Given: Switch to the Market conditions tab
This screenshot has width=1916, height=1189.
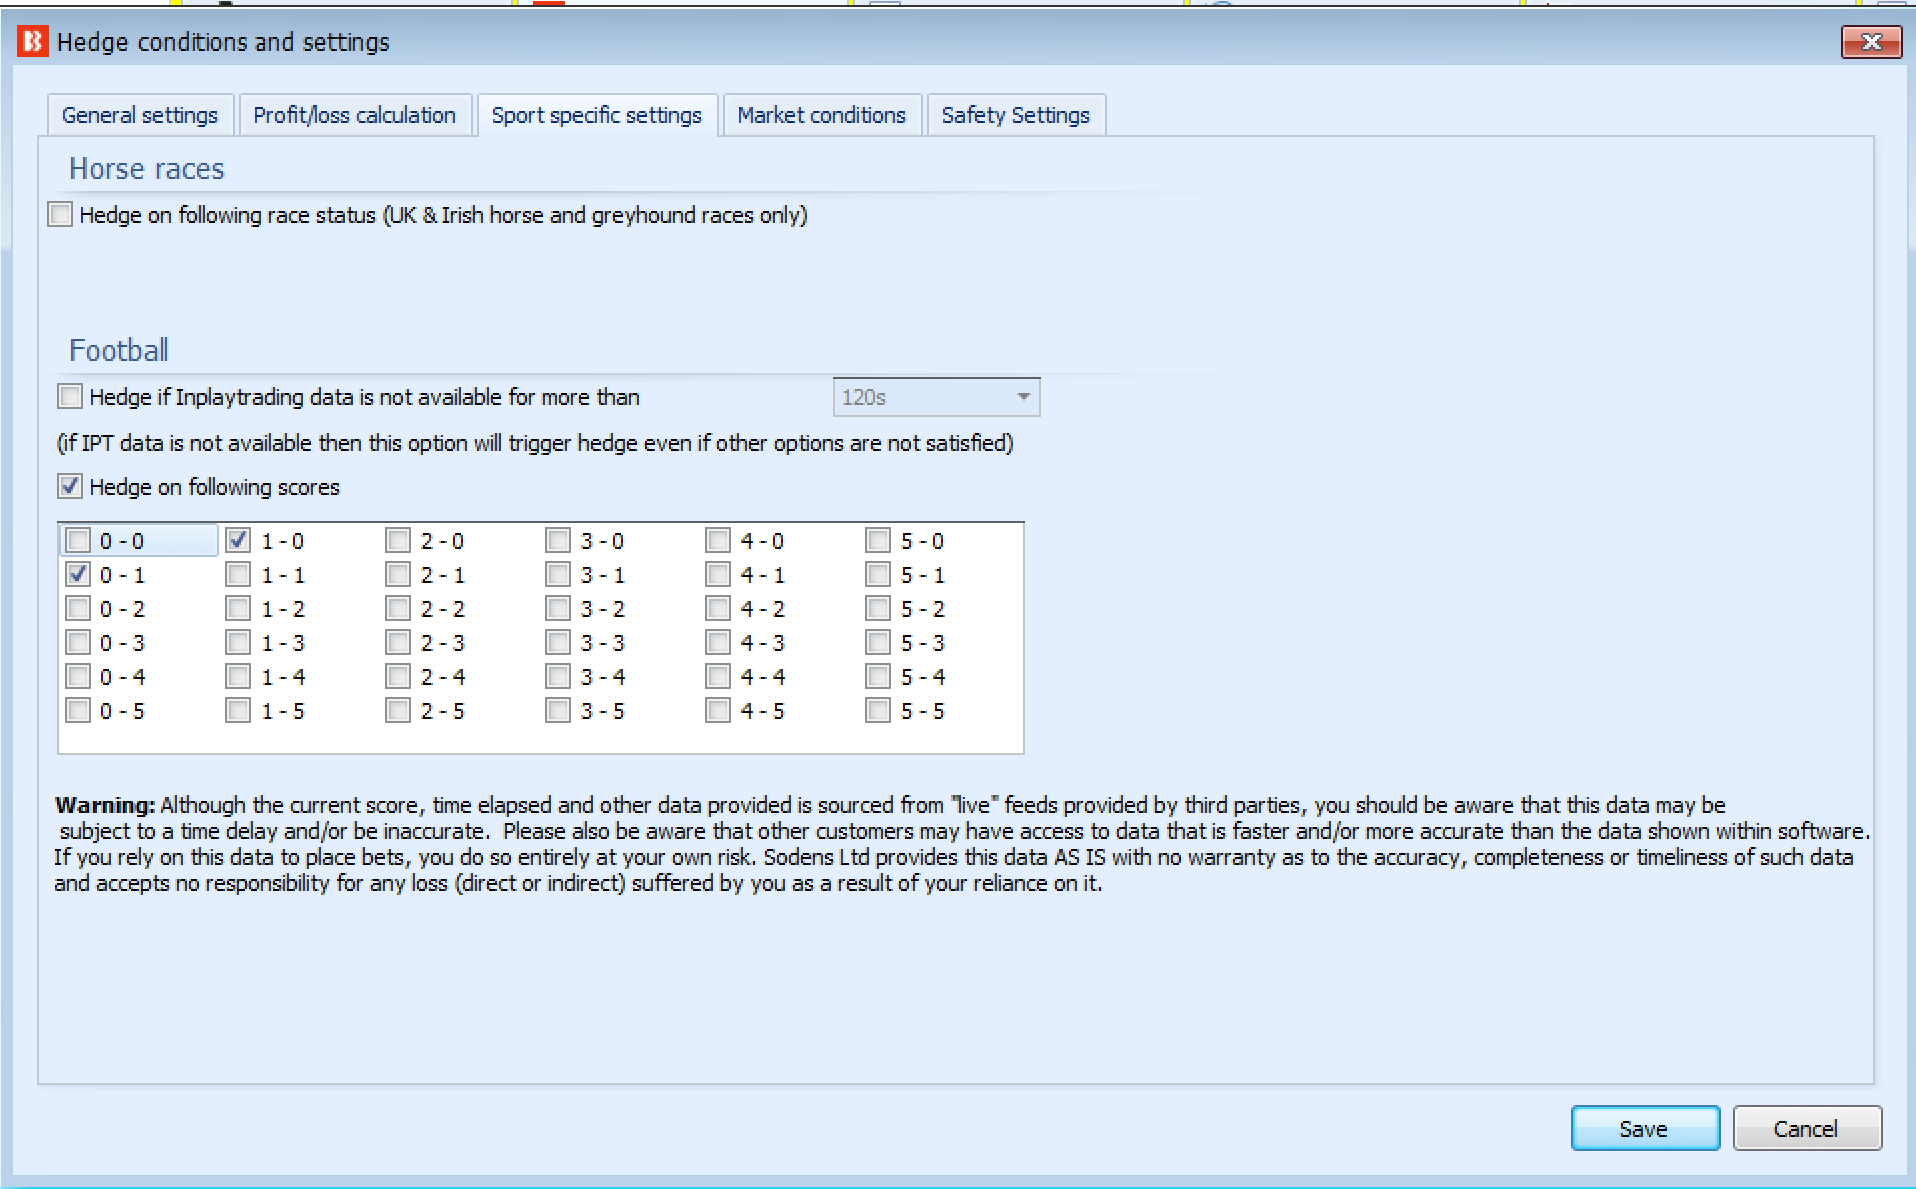Looking at the screenshot, I should tap(821, 114).
